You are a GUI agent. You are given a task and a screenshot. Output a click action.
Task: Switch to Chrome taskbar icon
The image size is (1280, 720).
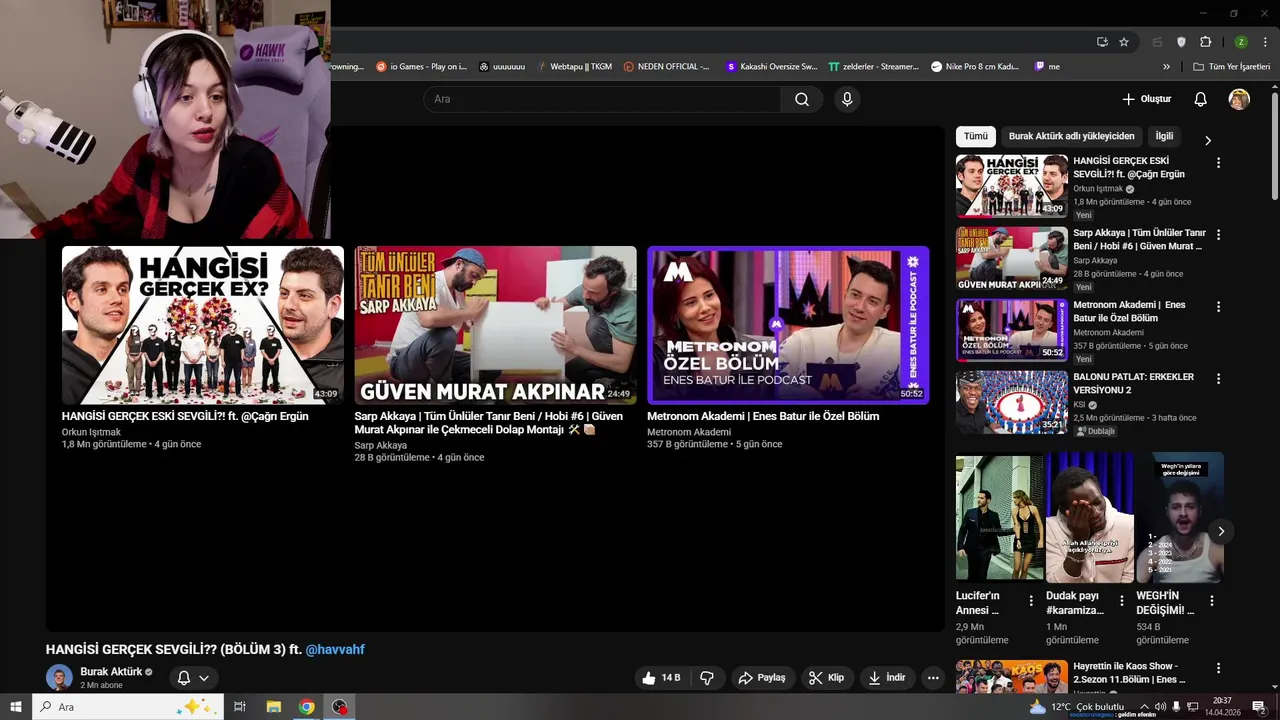[307, 707]
